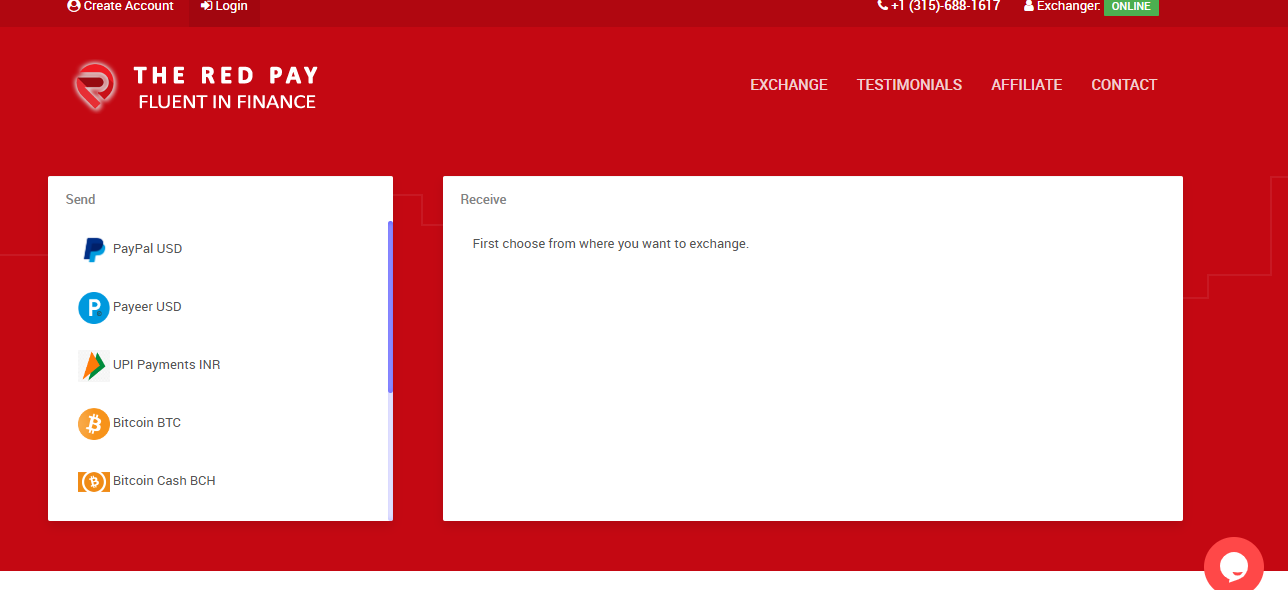Click the Create Account link
The image size is (1288, 590).
(120, 6)
